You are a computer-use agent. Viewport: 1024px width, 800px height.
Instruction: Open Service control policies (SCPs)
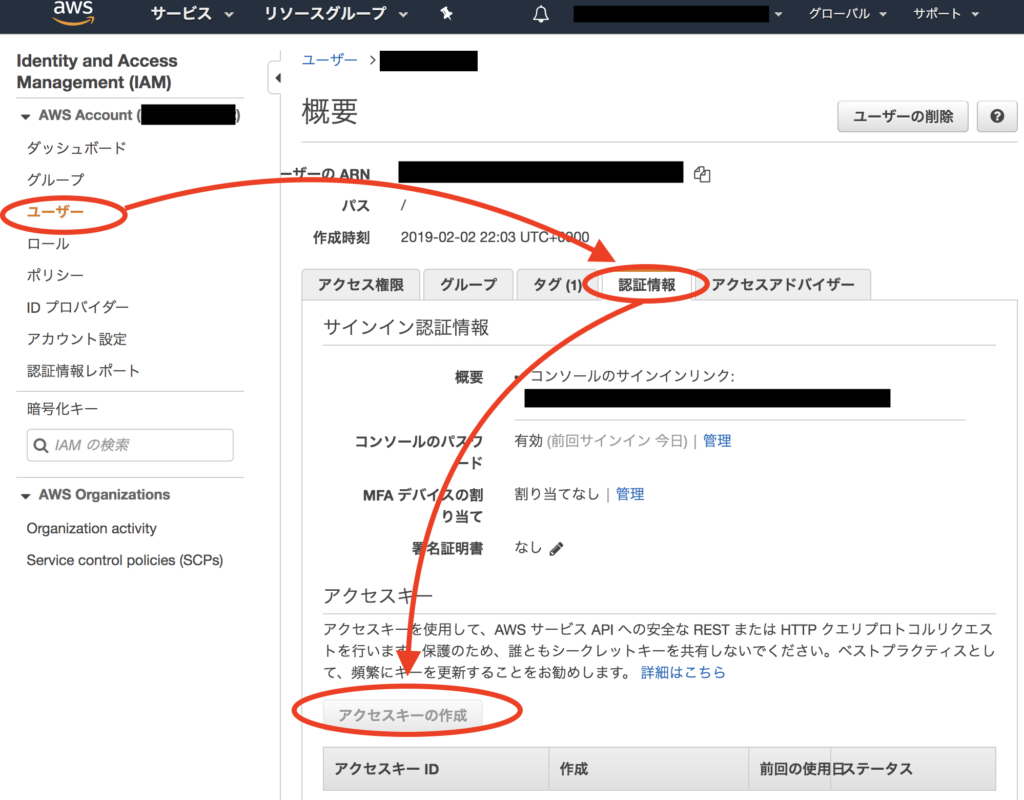[x=125, y=560]
